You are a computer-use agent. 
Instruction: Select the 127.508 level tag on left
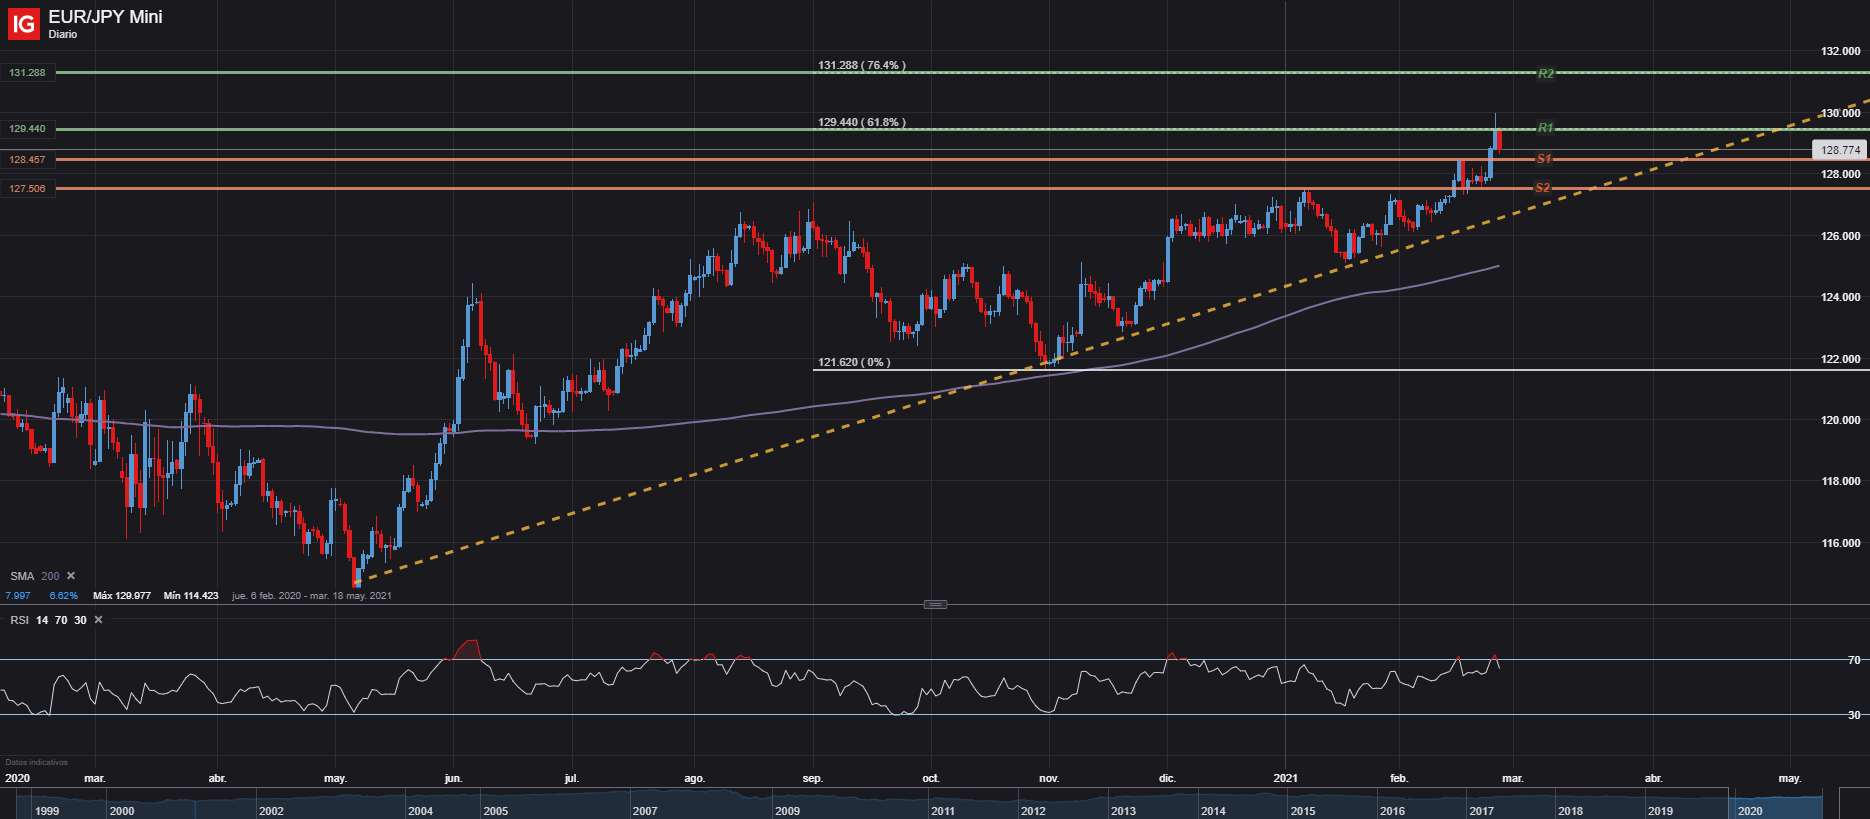28,189
